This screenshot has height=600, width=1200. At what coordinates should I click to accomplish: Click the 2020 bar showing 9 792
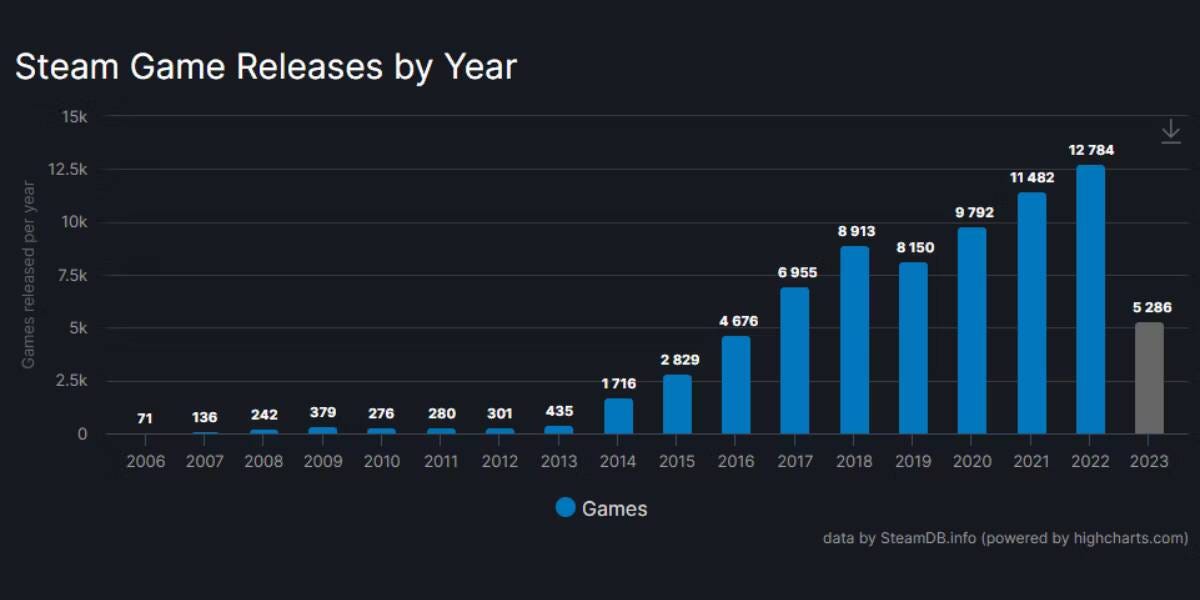(x=972, y=331)
